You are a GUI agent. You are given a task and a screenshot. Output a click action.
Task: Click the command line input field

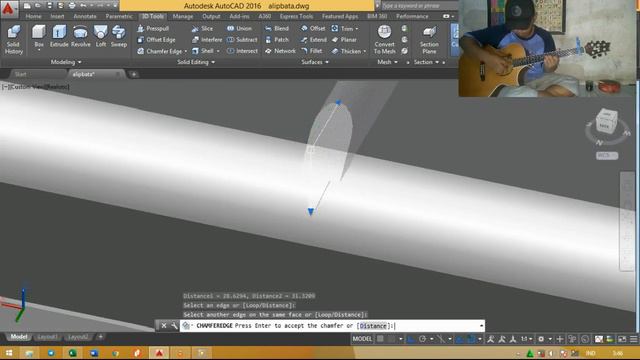point(332,326)
